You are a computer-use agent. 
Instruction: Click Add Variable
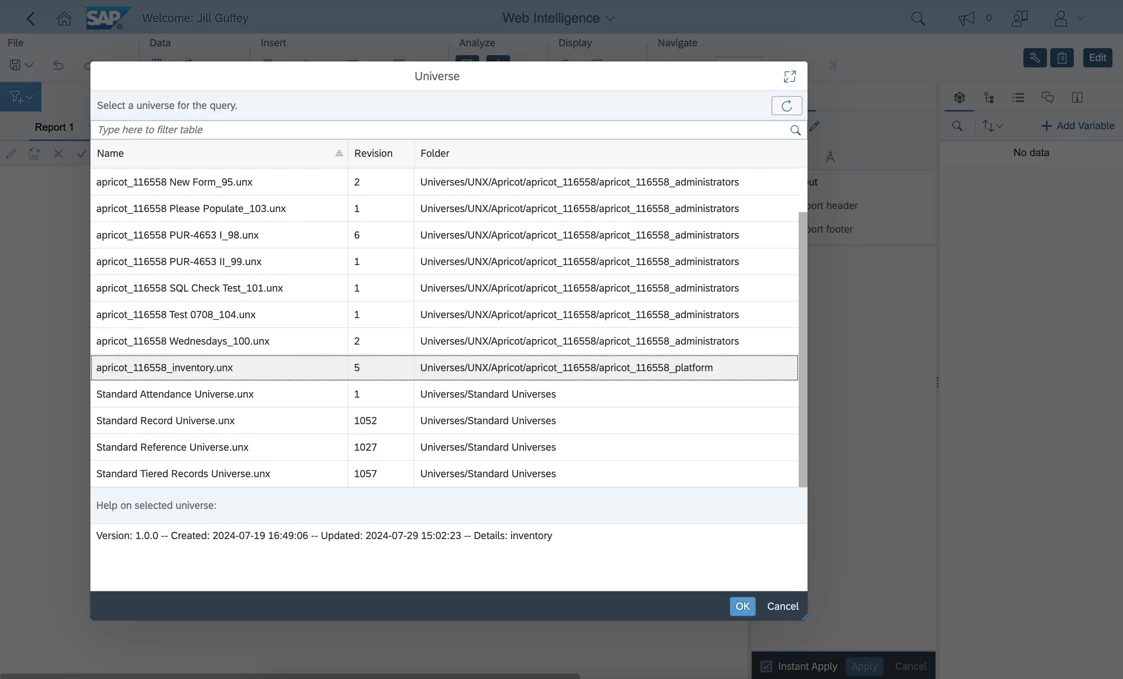1077,126
